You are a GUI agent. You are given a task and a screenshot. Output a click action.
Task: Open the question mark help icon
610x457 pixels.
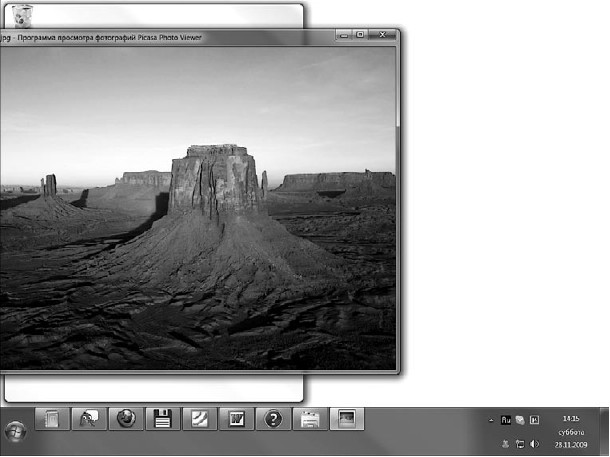click(272, 420)
